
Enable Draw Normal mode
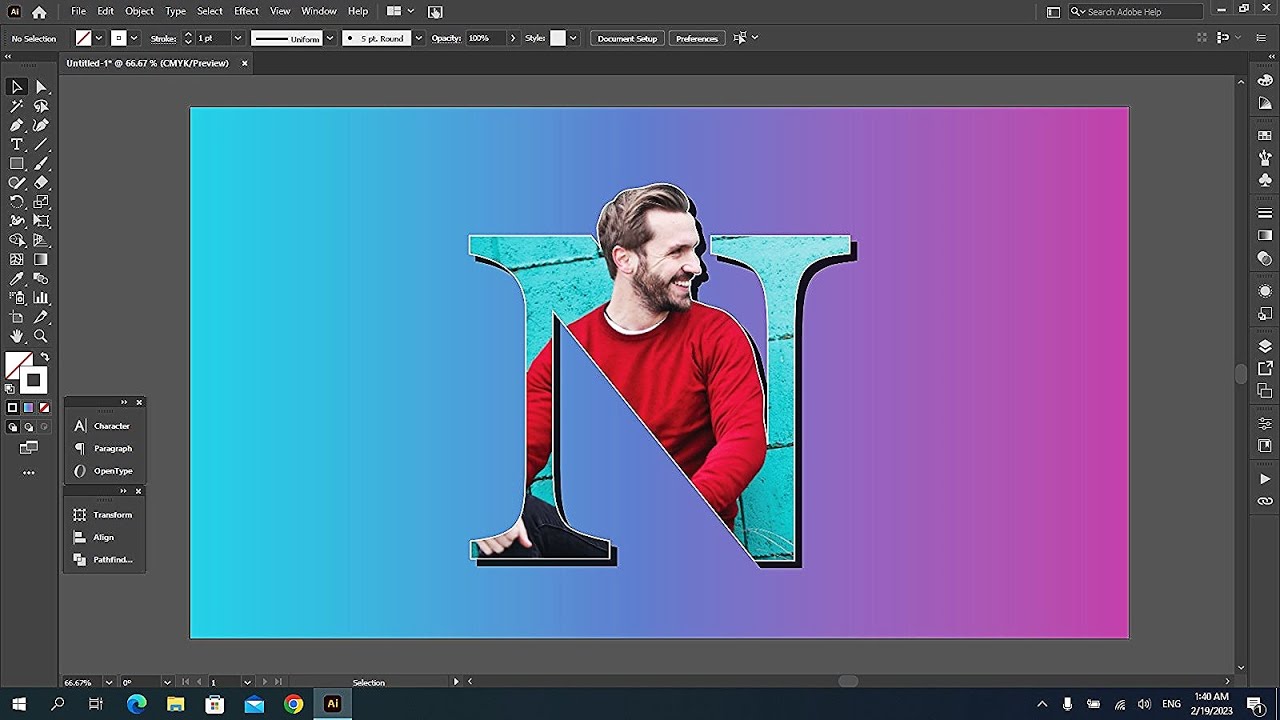coord(13,427)
